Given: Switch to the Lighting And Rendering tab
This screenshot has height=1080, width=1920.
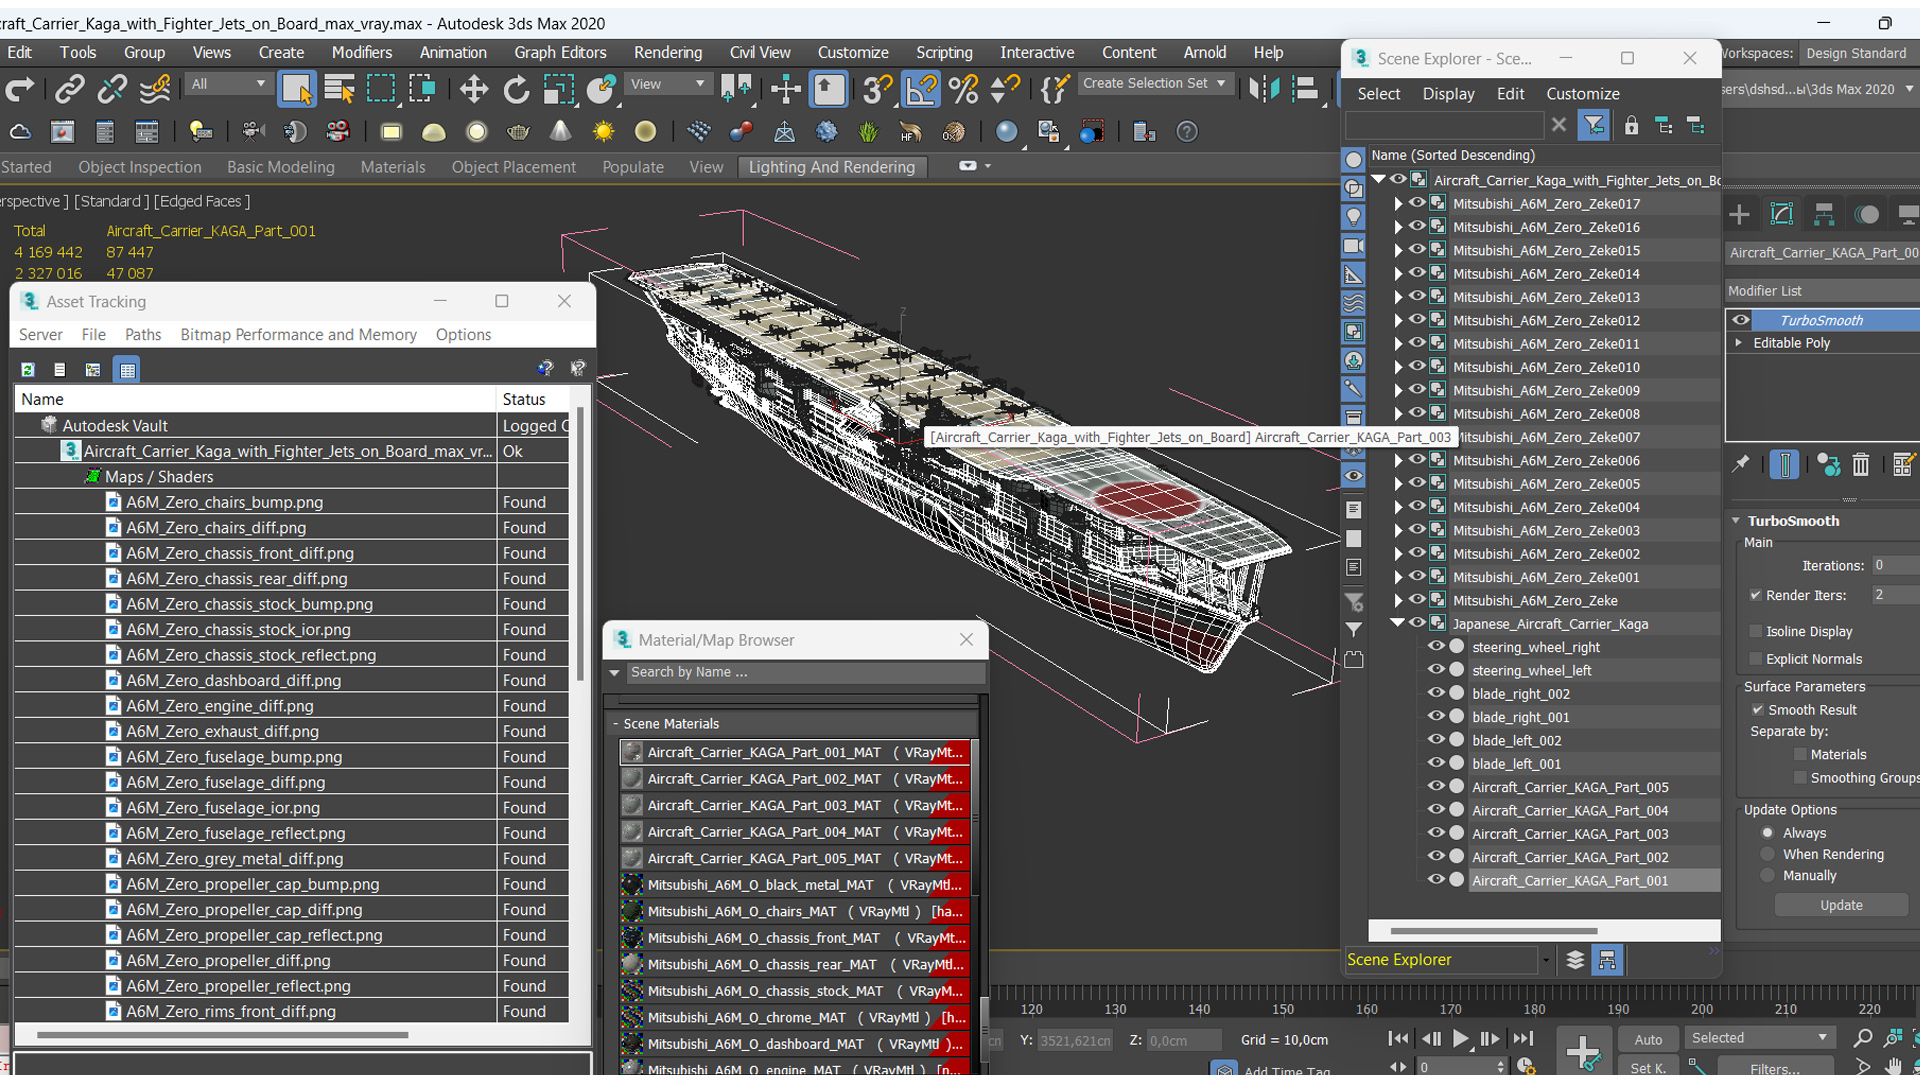Looking at the screenshot, I should click(831, 167).
